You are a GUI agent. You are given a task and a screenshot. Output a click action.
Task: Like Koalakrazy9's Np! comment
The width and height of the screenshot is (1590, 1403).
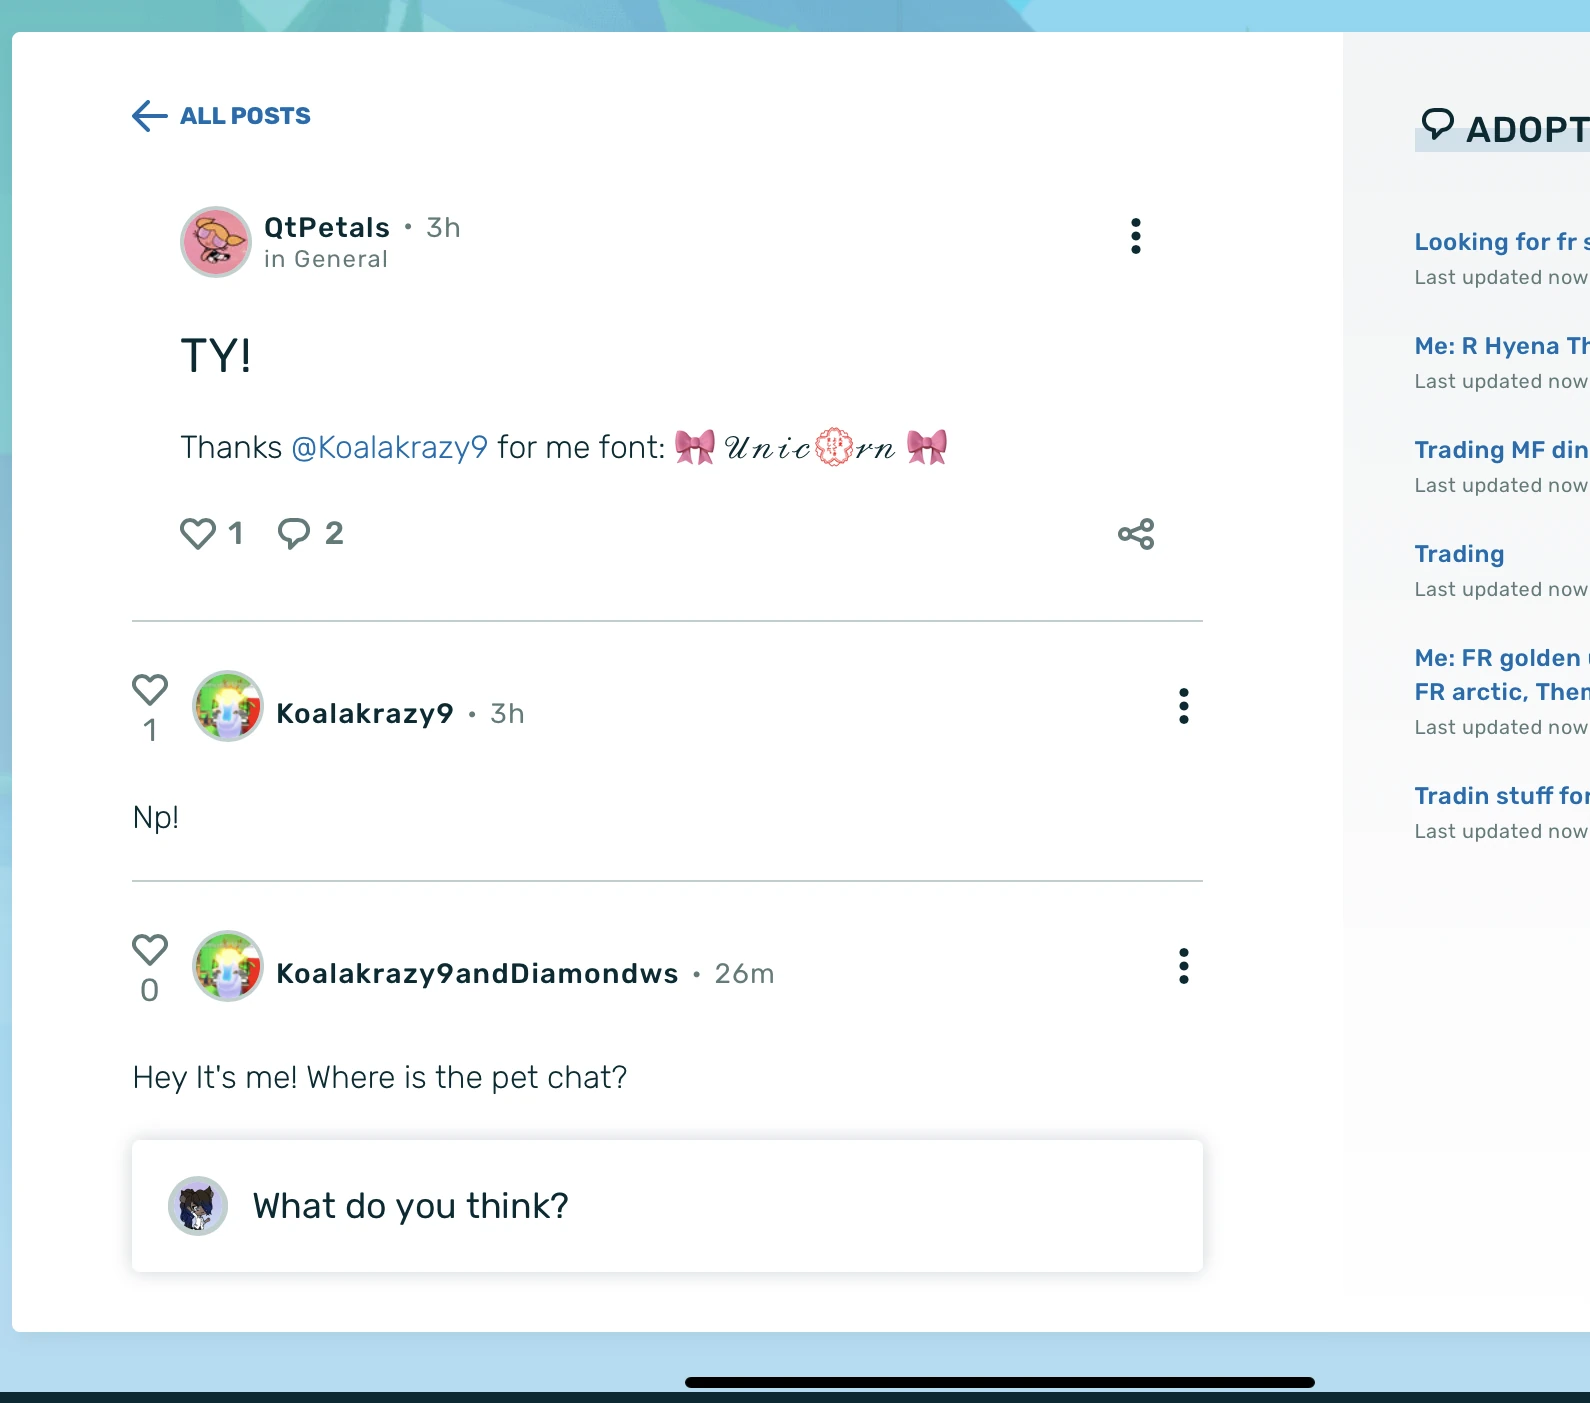pyautogui.click(x=150, y=689)
